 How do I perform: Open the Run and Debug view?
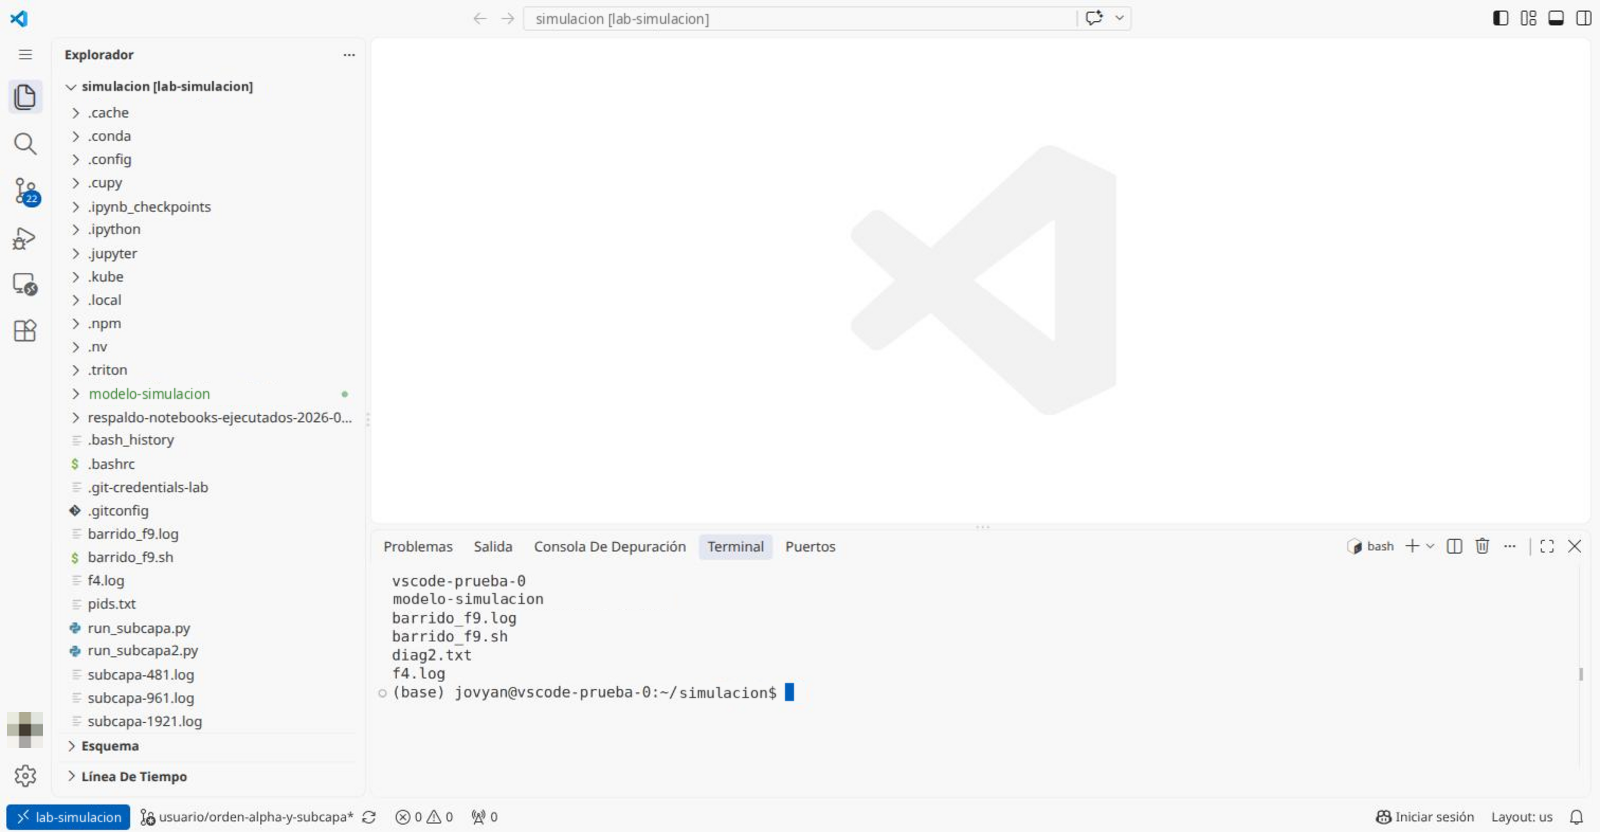tap(25, 238)
